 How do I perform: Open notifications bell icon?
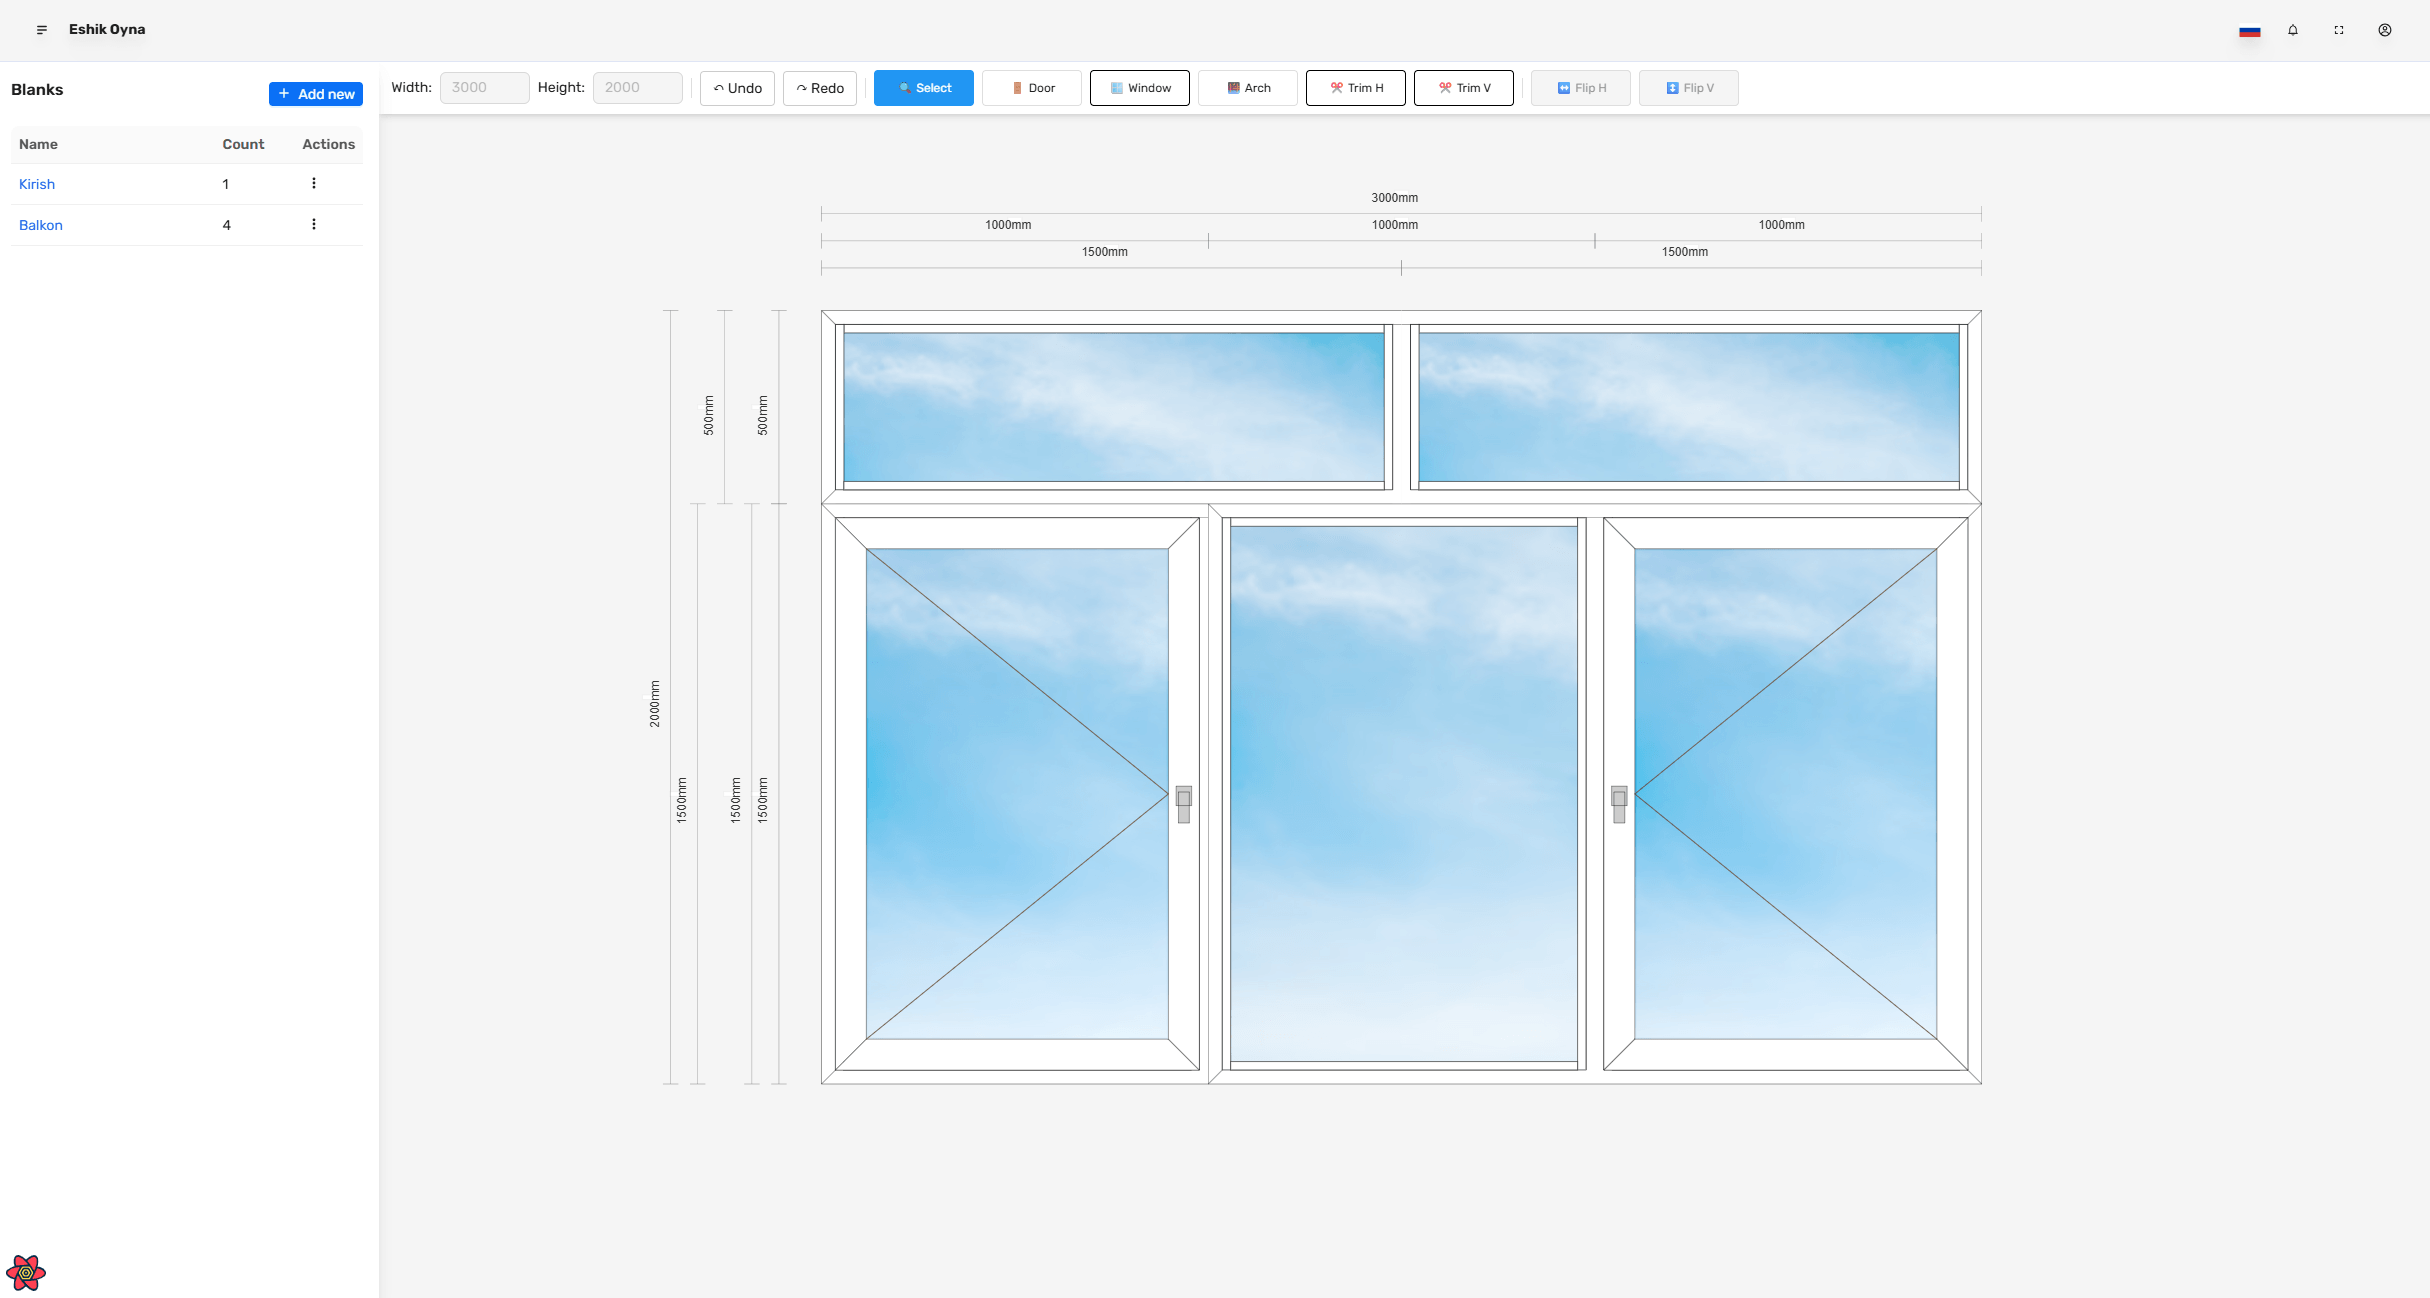pos(2293,30)
